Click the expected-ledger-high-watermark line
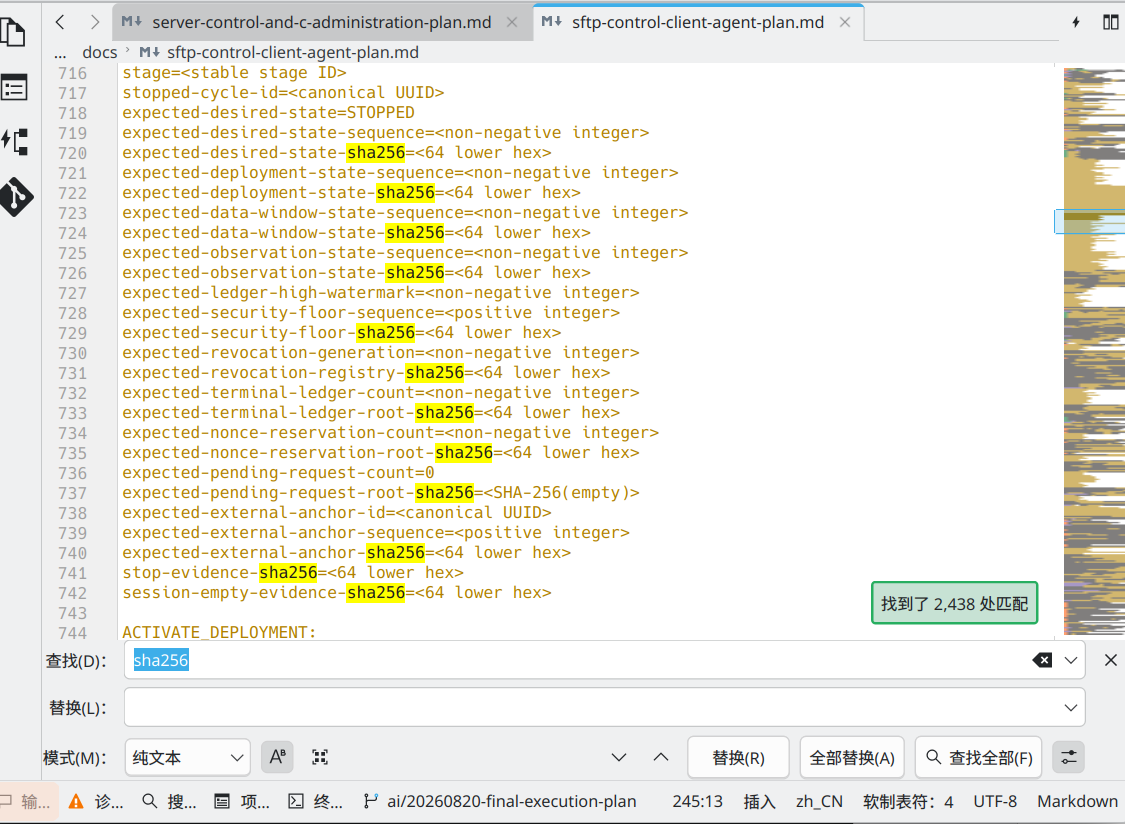 pos(380,292)
